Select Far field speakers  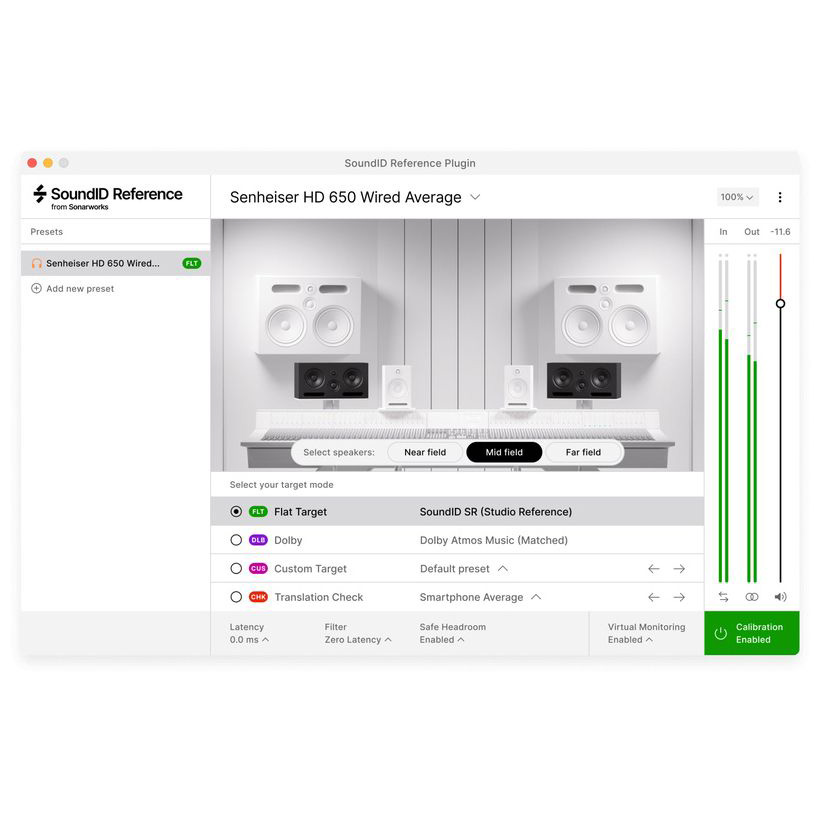coord(583,452)
